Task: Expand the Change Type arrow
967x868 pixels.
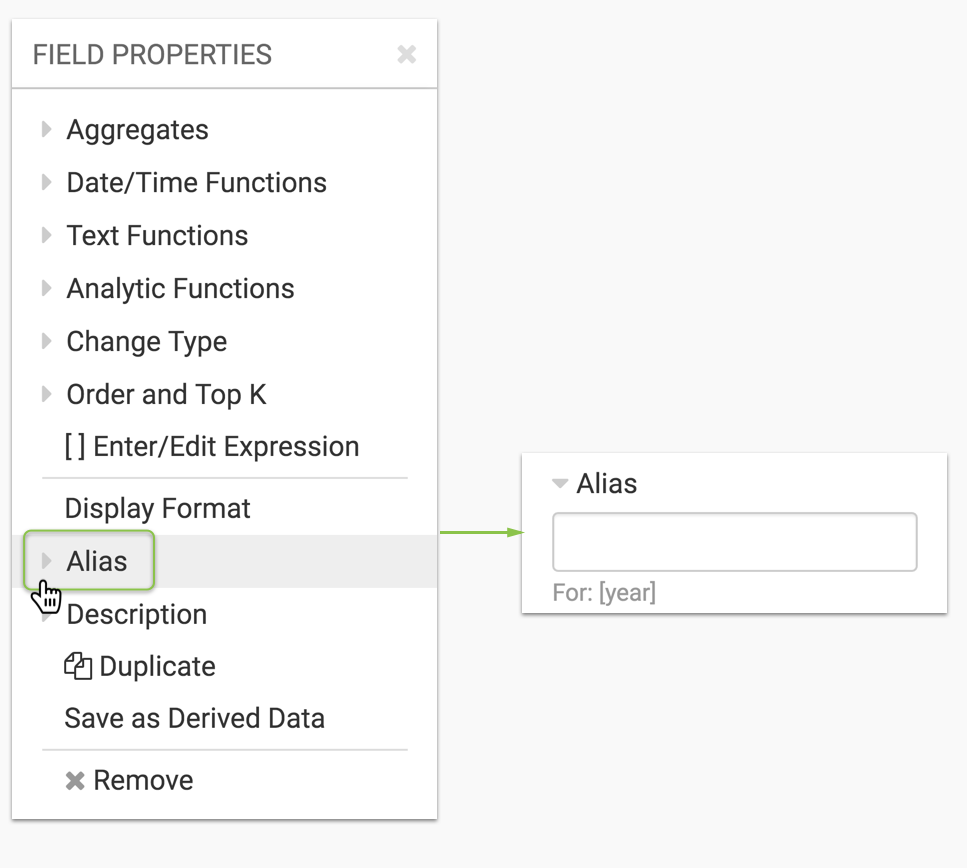Action: pyautogui.click(x=46, y=342)
